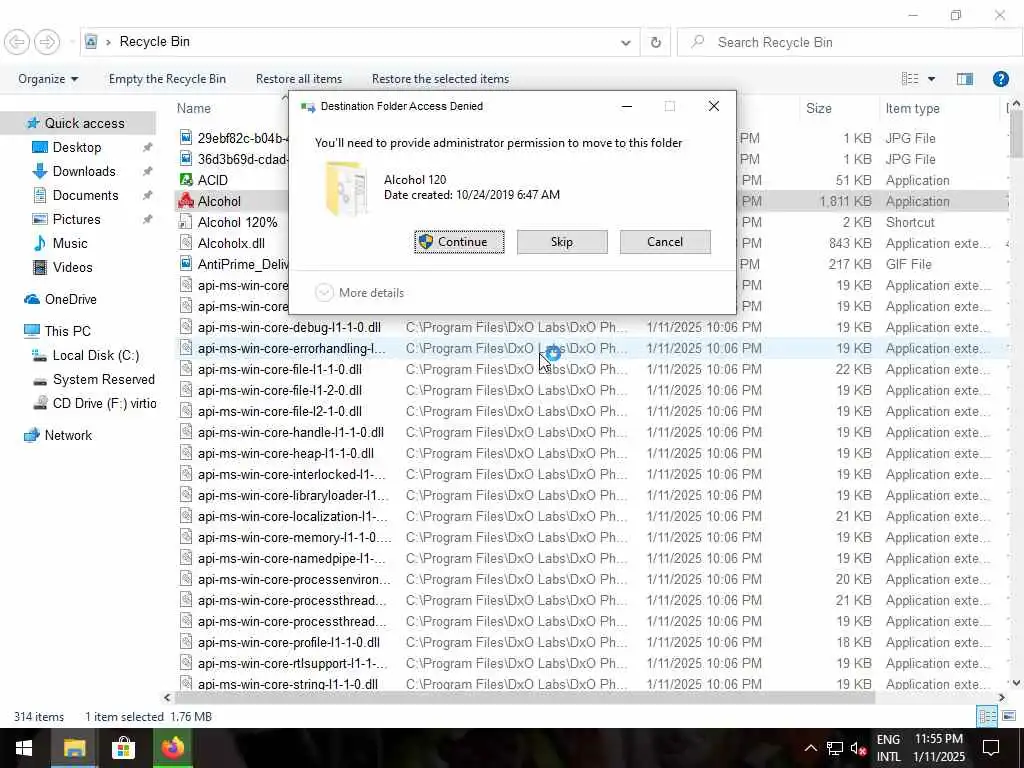Open Videos in navigation pane
The width and height of the screenshot is (1024, 768).
click(72, 267)
